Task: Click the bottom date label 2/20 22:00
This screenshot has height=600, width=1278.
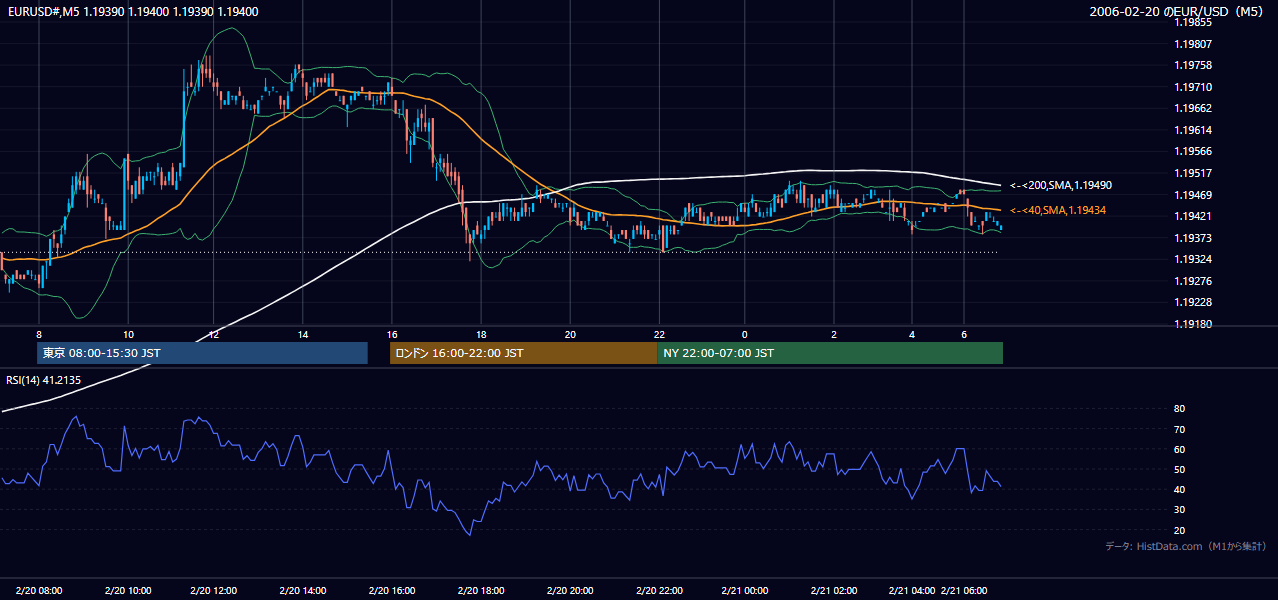Action: click(658, 591)
